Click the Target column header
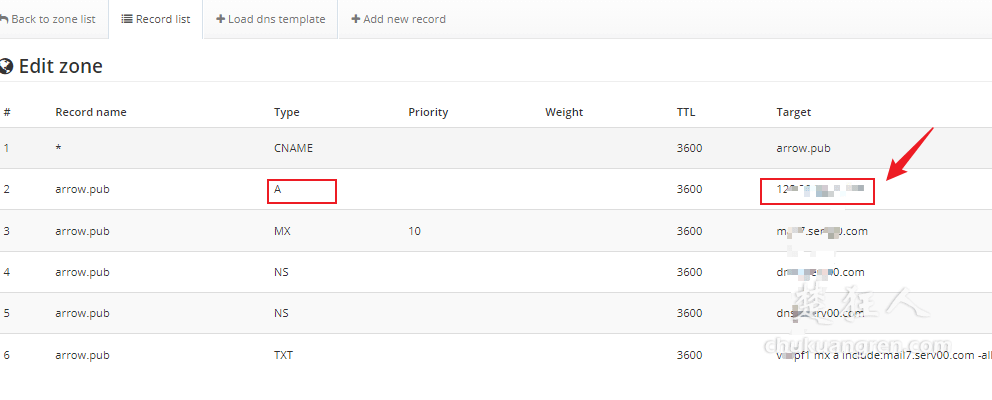The image size is (992, 400). point(793,112)
